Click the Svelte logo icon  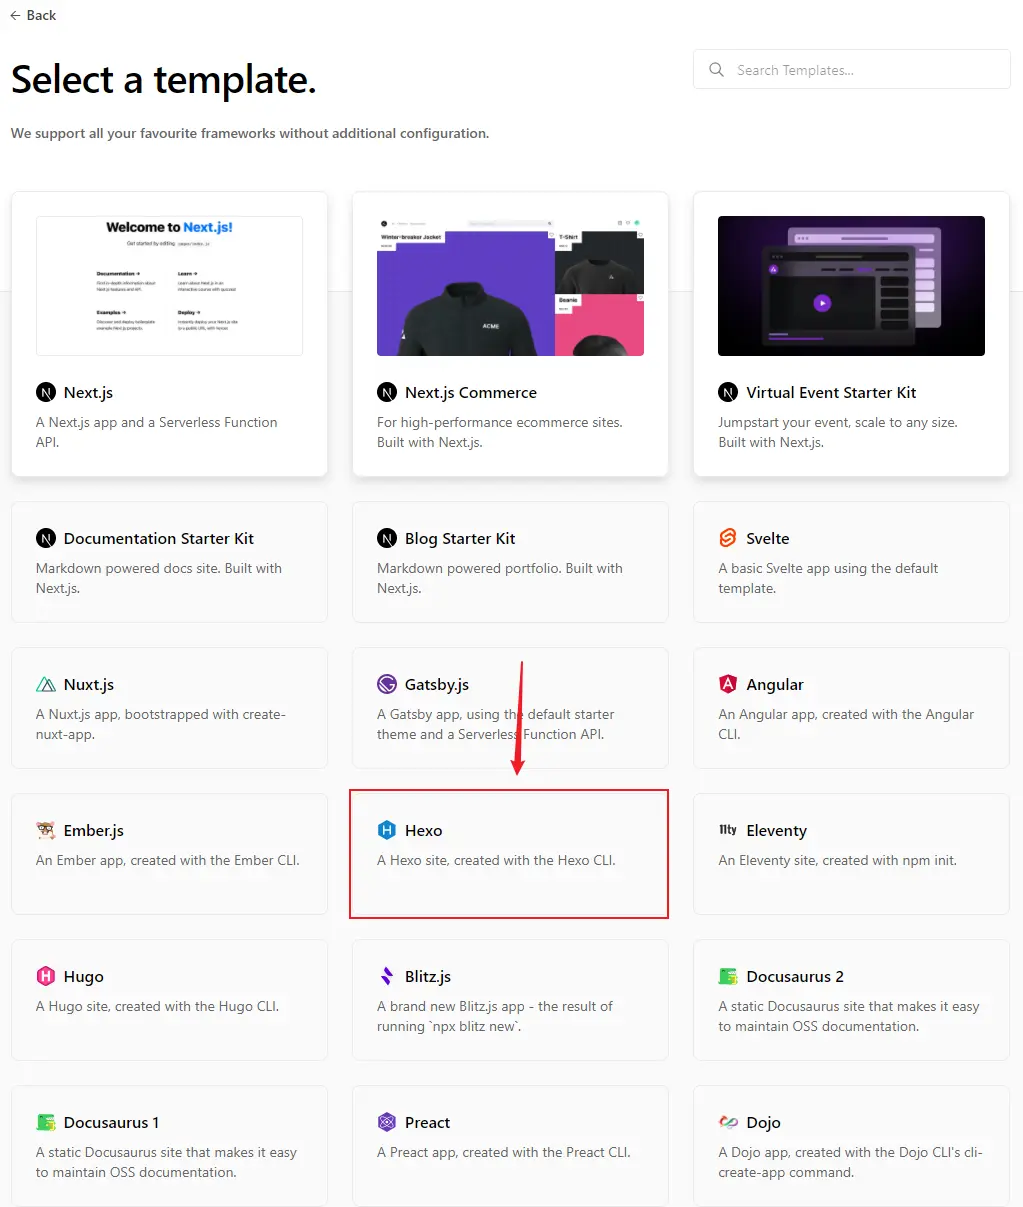point(728,538)
